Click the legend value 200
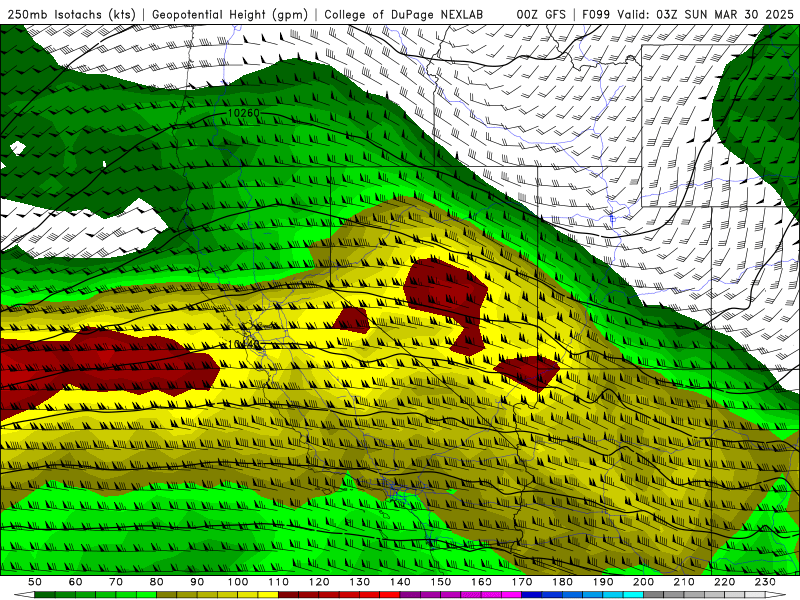Image resolution: width=800 pixels, height=600 pixels. tap(643, 582)
